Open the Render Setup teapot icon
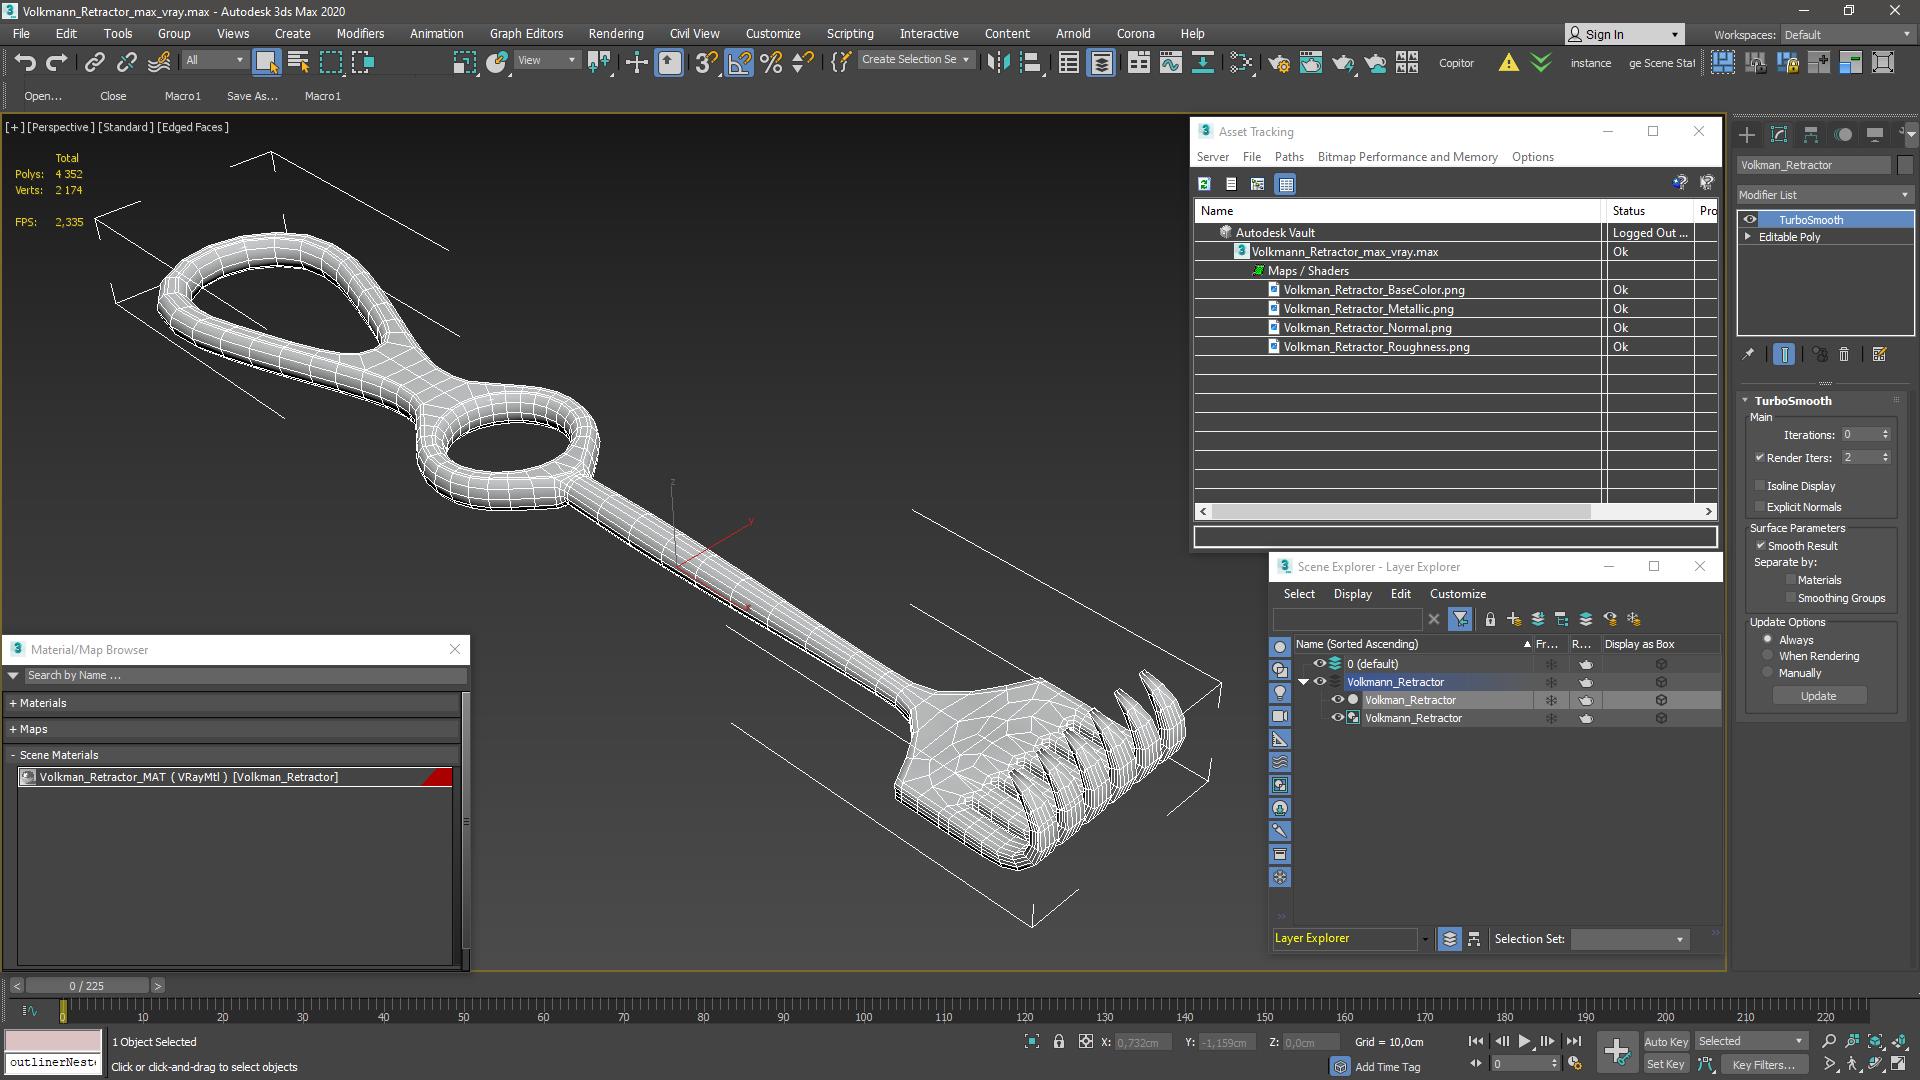1920x1080 pixels. [1278, 62]
